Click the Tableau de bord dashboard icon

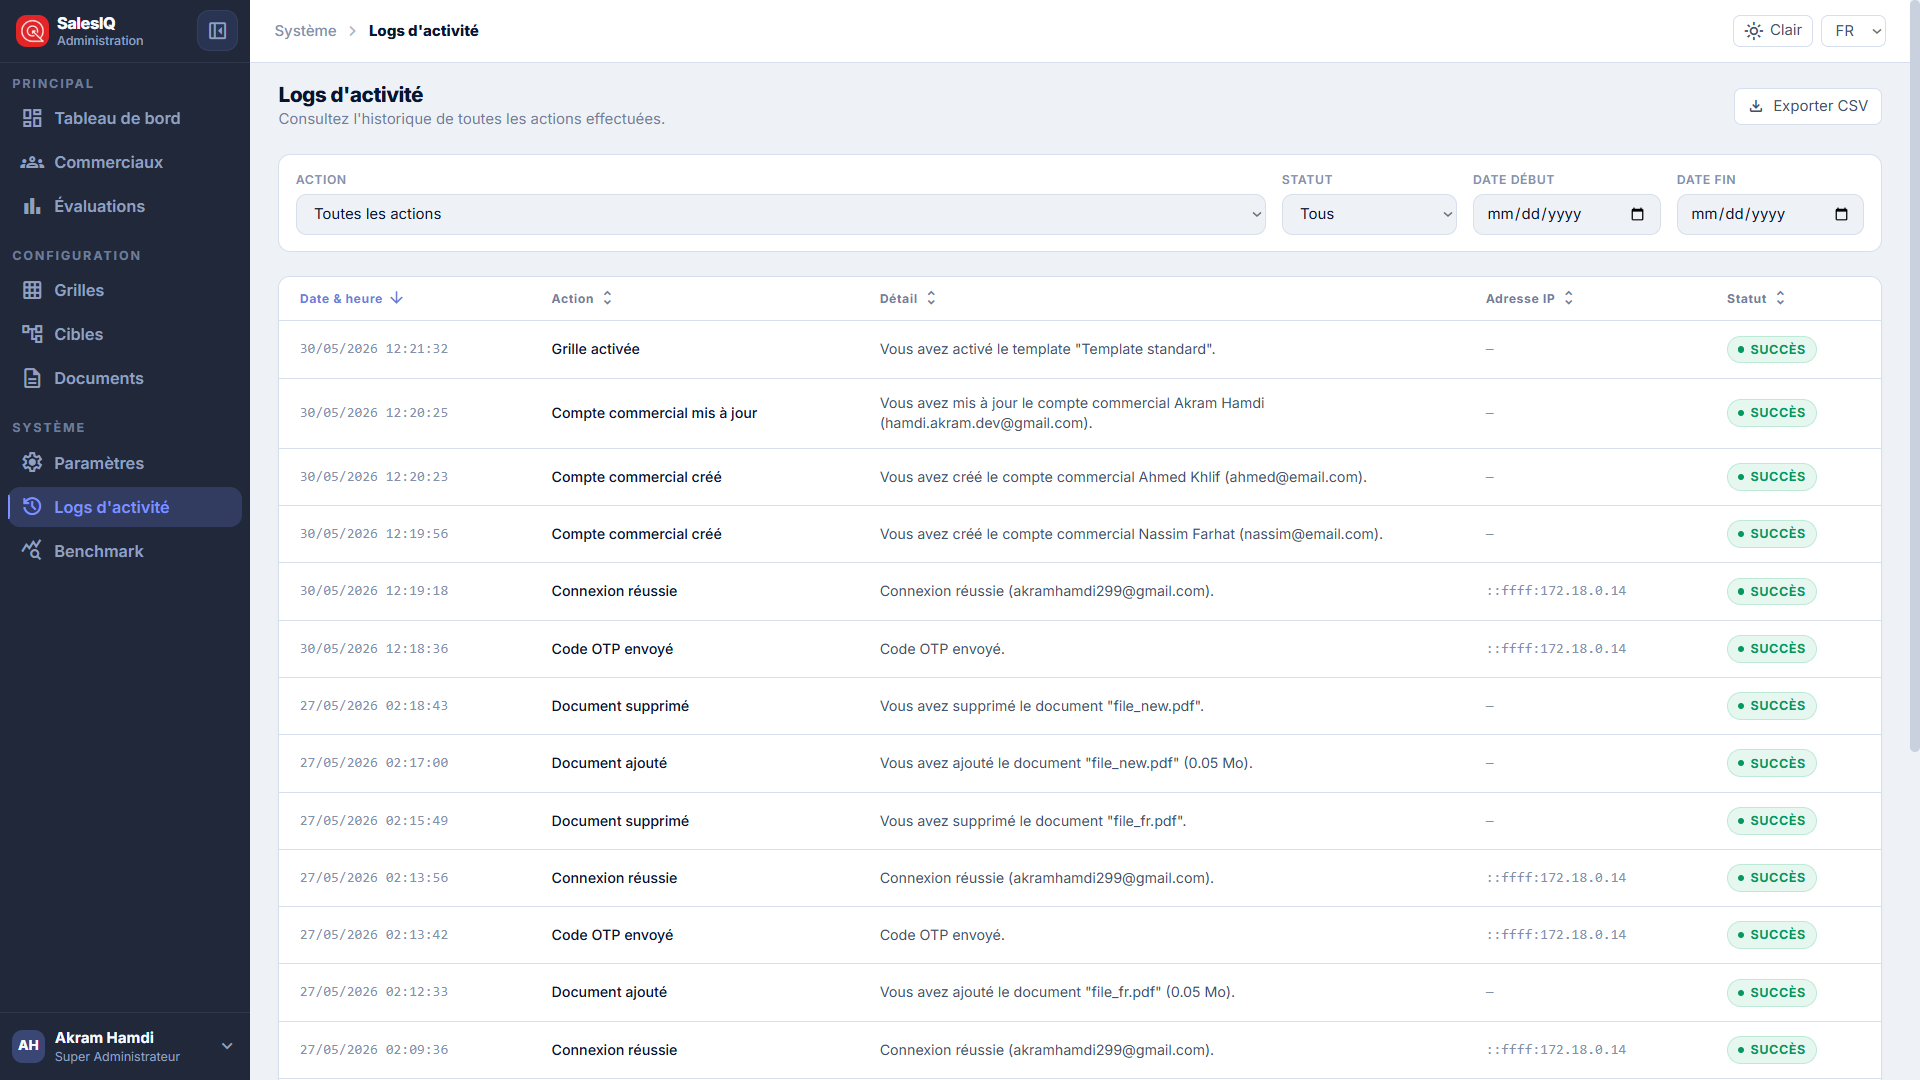(32, 118)
